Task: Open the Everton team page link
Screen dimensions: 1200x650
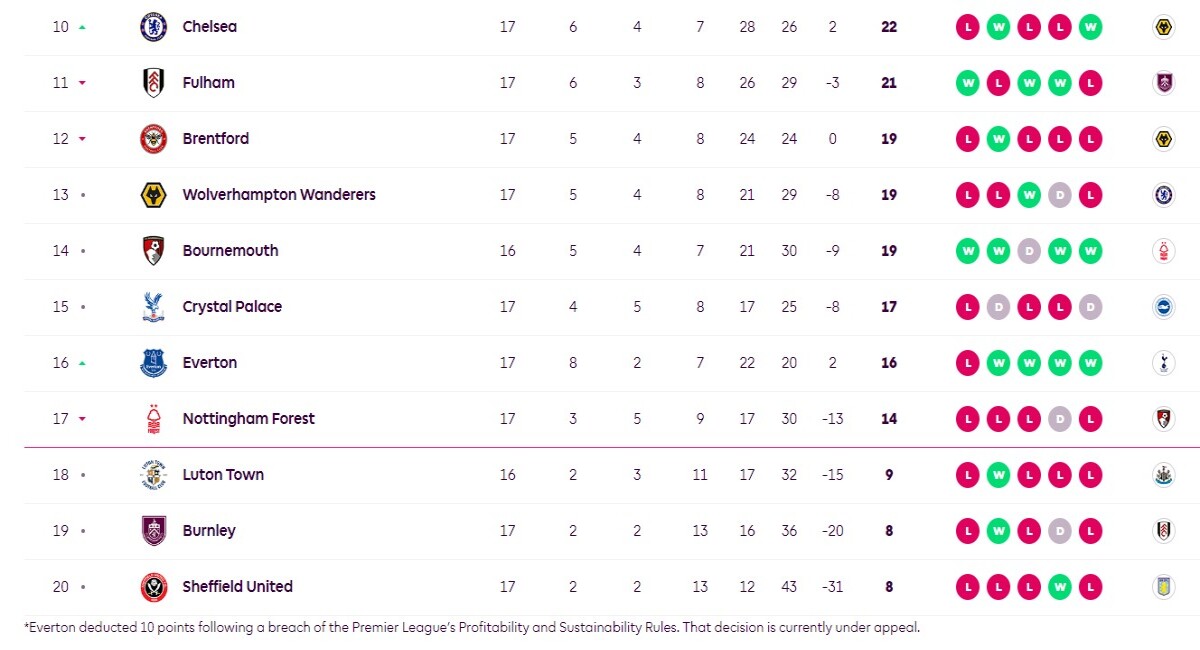Action: tap(210, 363)
